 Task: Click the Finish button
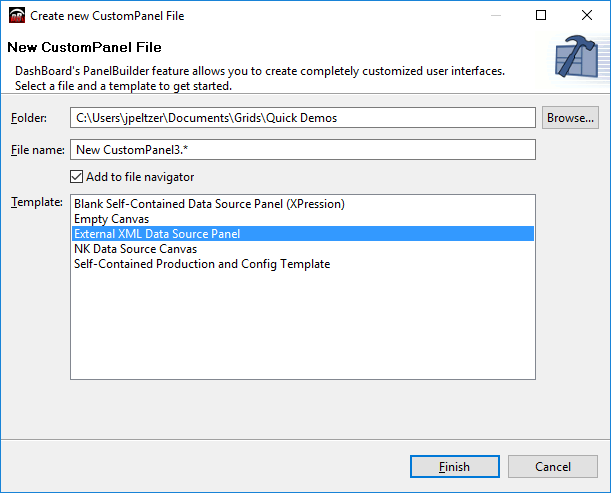point(454,467)
